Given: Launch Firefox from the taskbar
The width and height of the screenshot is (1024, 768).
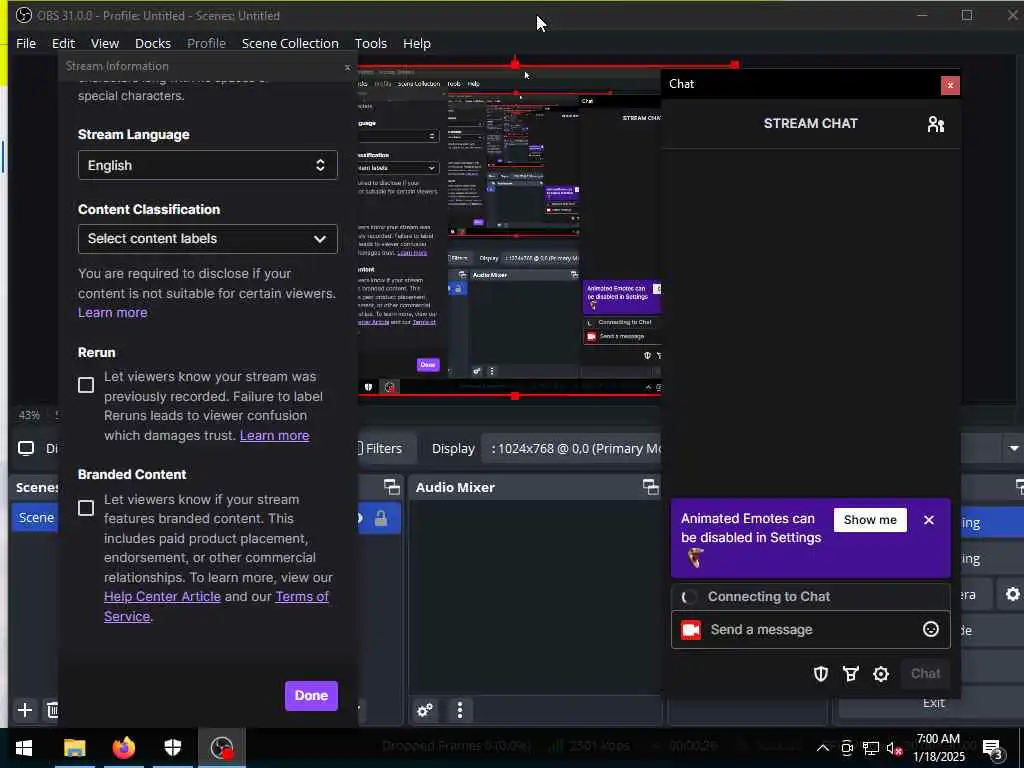Looking at the screenshot, I should [x=123, y=748].
